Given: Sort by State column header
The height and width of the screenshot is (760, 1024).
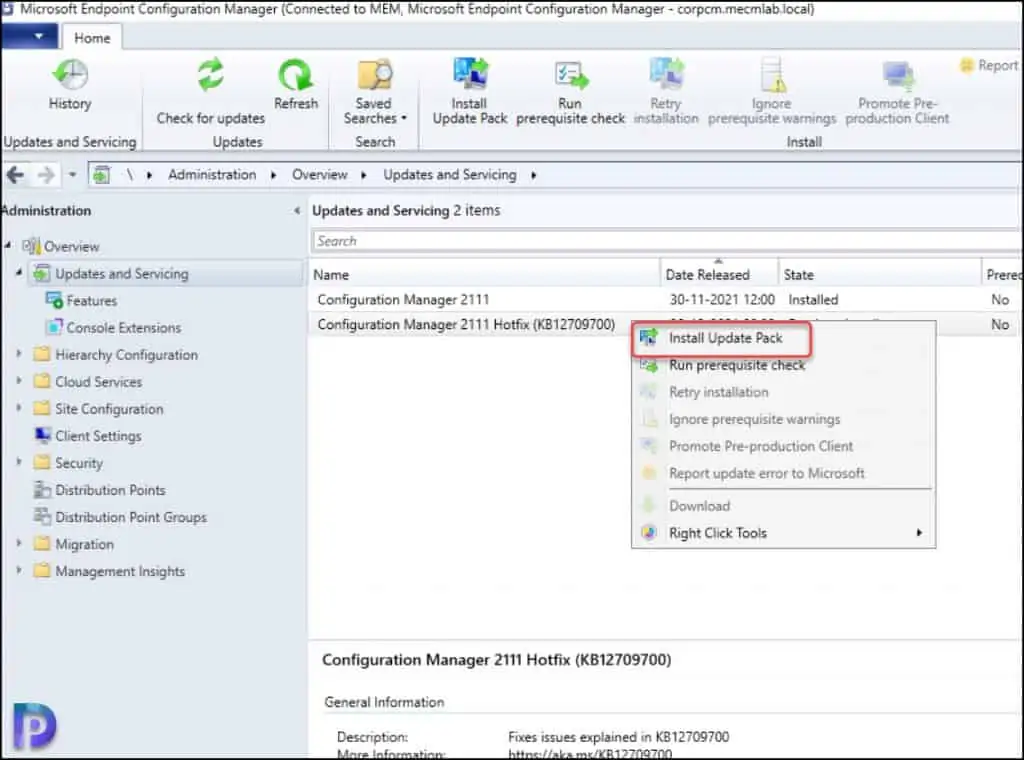Looking at the screenshot, I should point(880,275).
